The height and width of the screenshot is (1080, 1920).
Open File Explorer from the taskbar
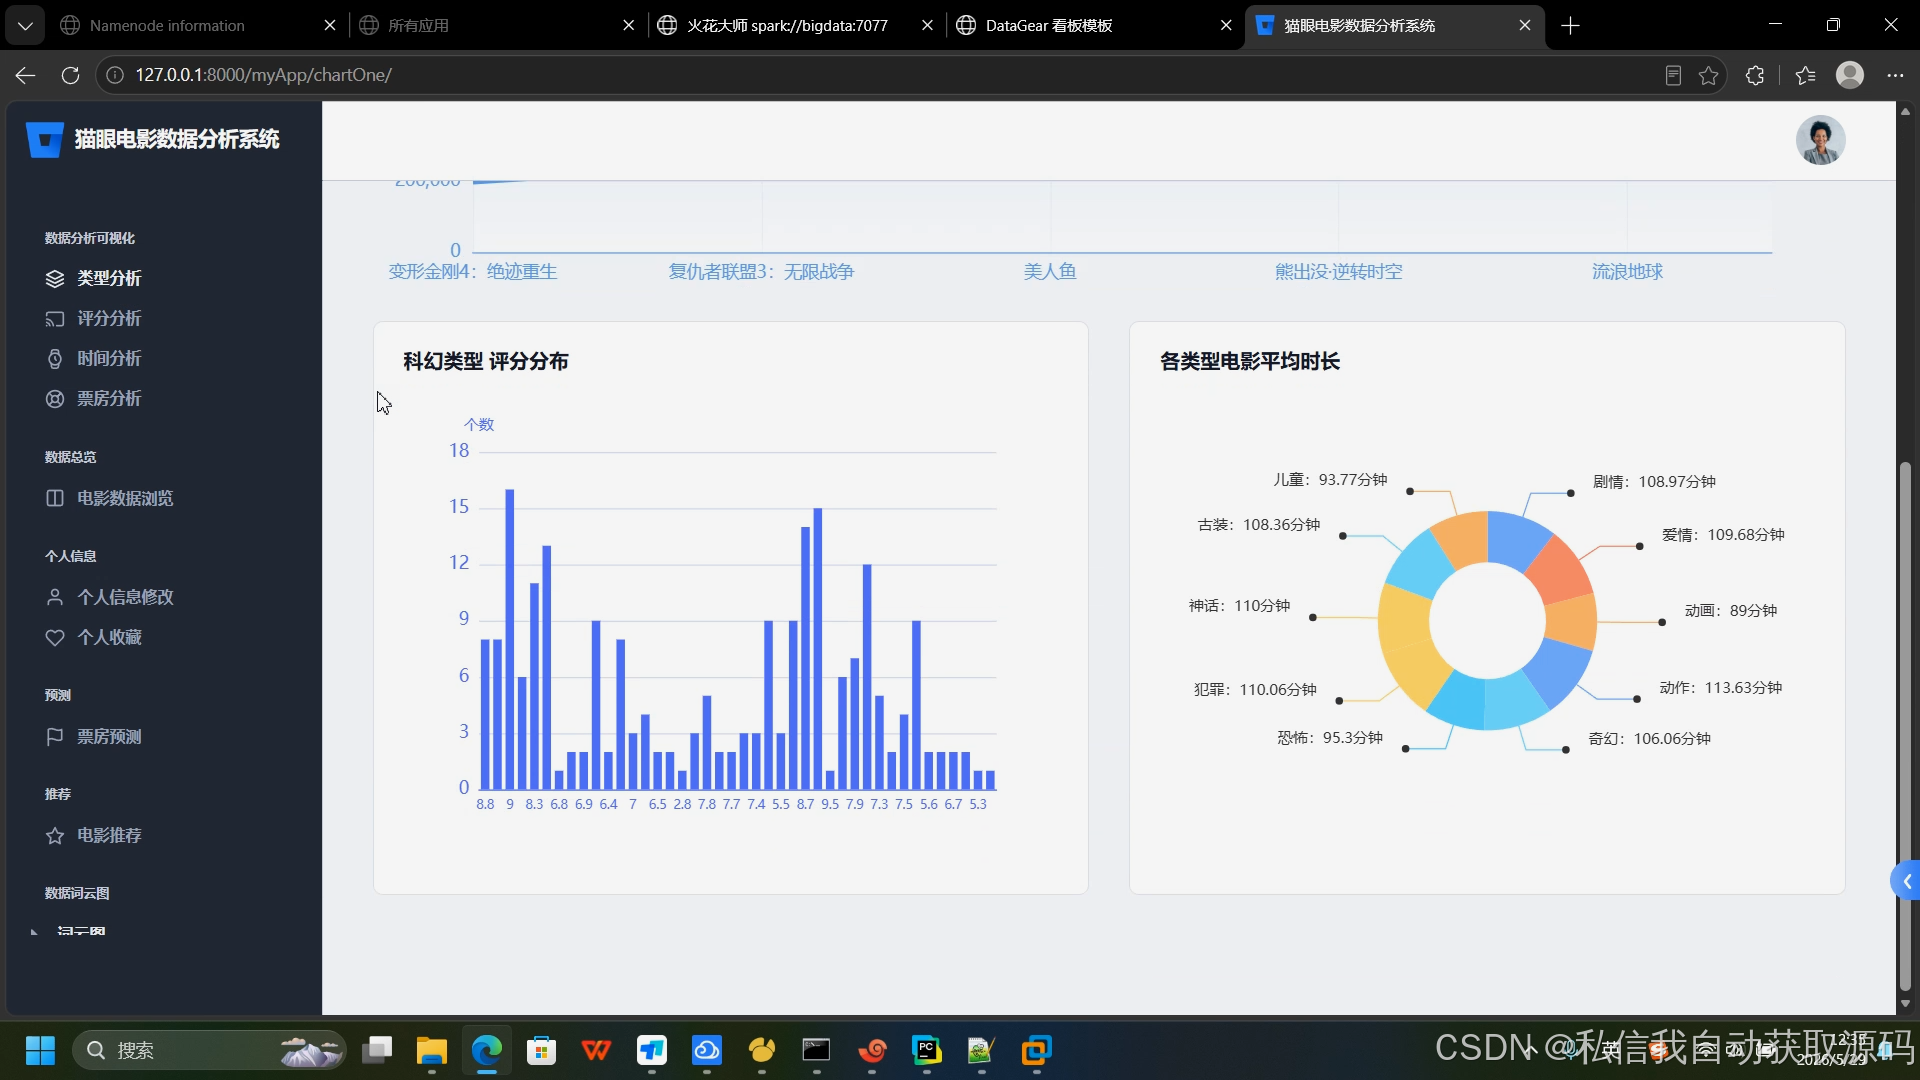coord(432,1051)
